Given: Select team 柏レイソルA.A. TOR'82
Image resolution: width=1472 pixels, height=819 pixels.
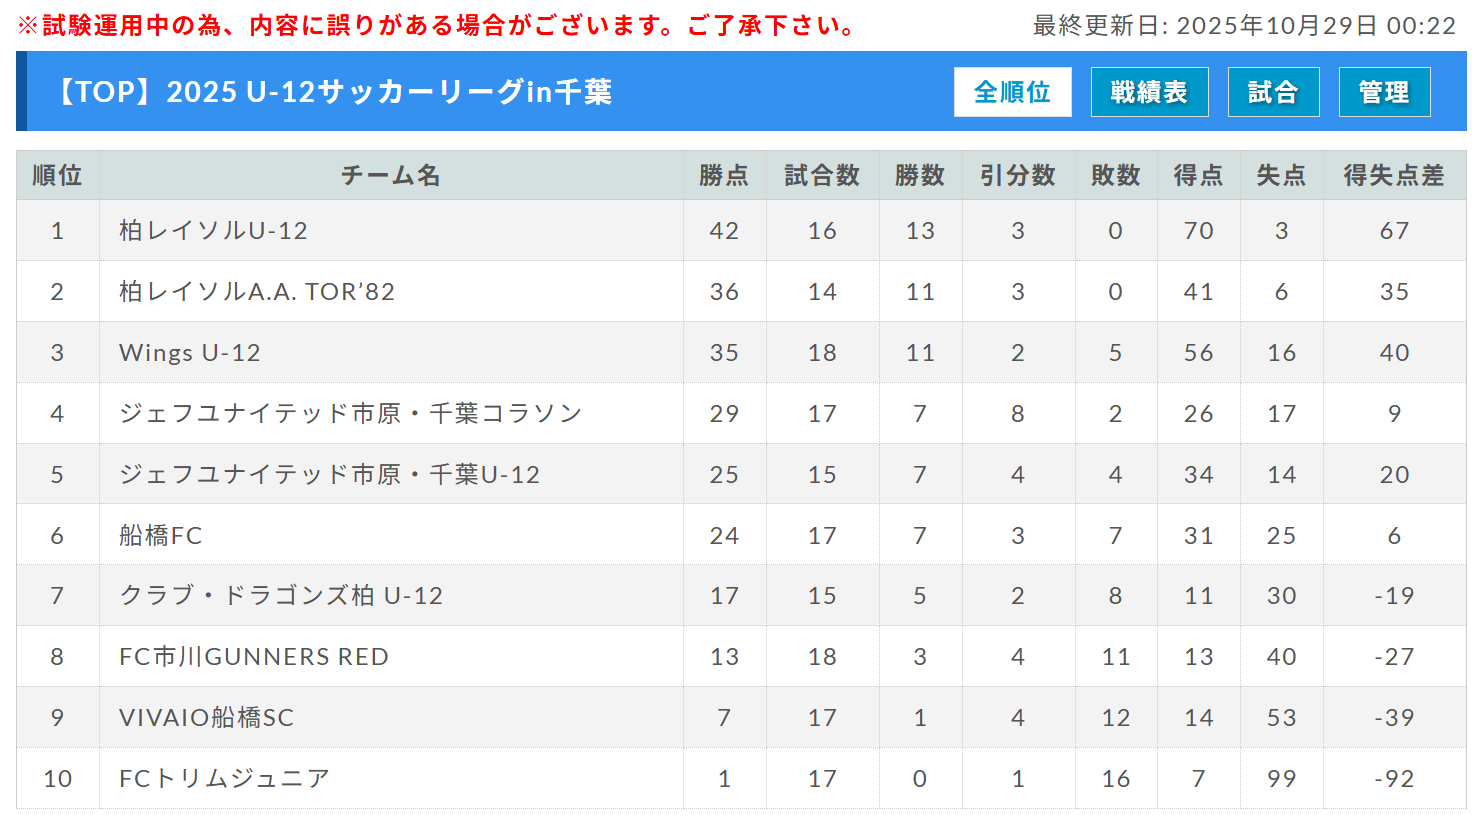Looking at the screenshot, I should tap(257, 292).
